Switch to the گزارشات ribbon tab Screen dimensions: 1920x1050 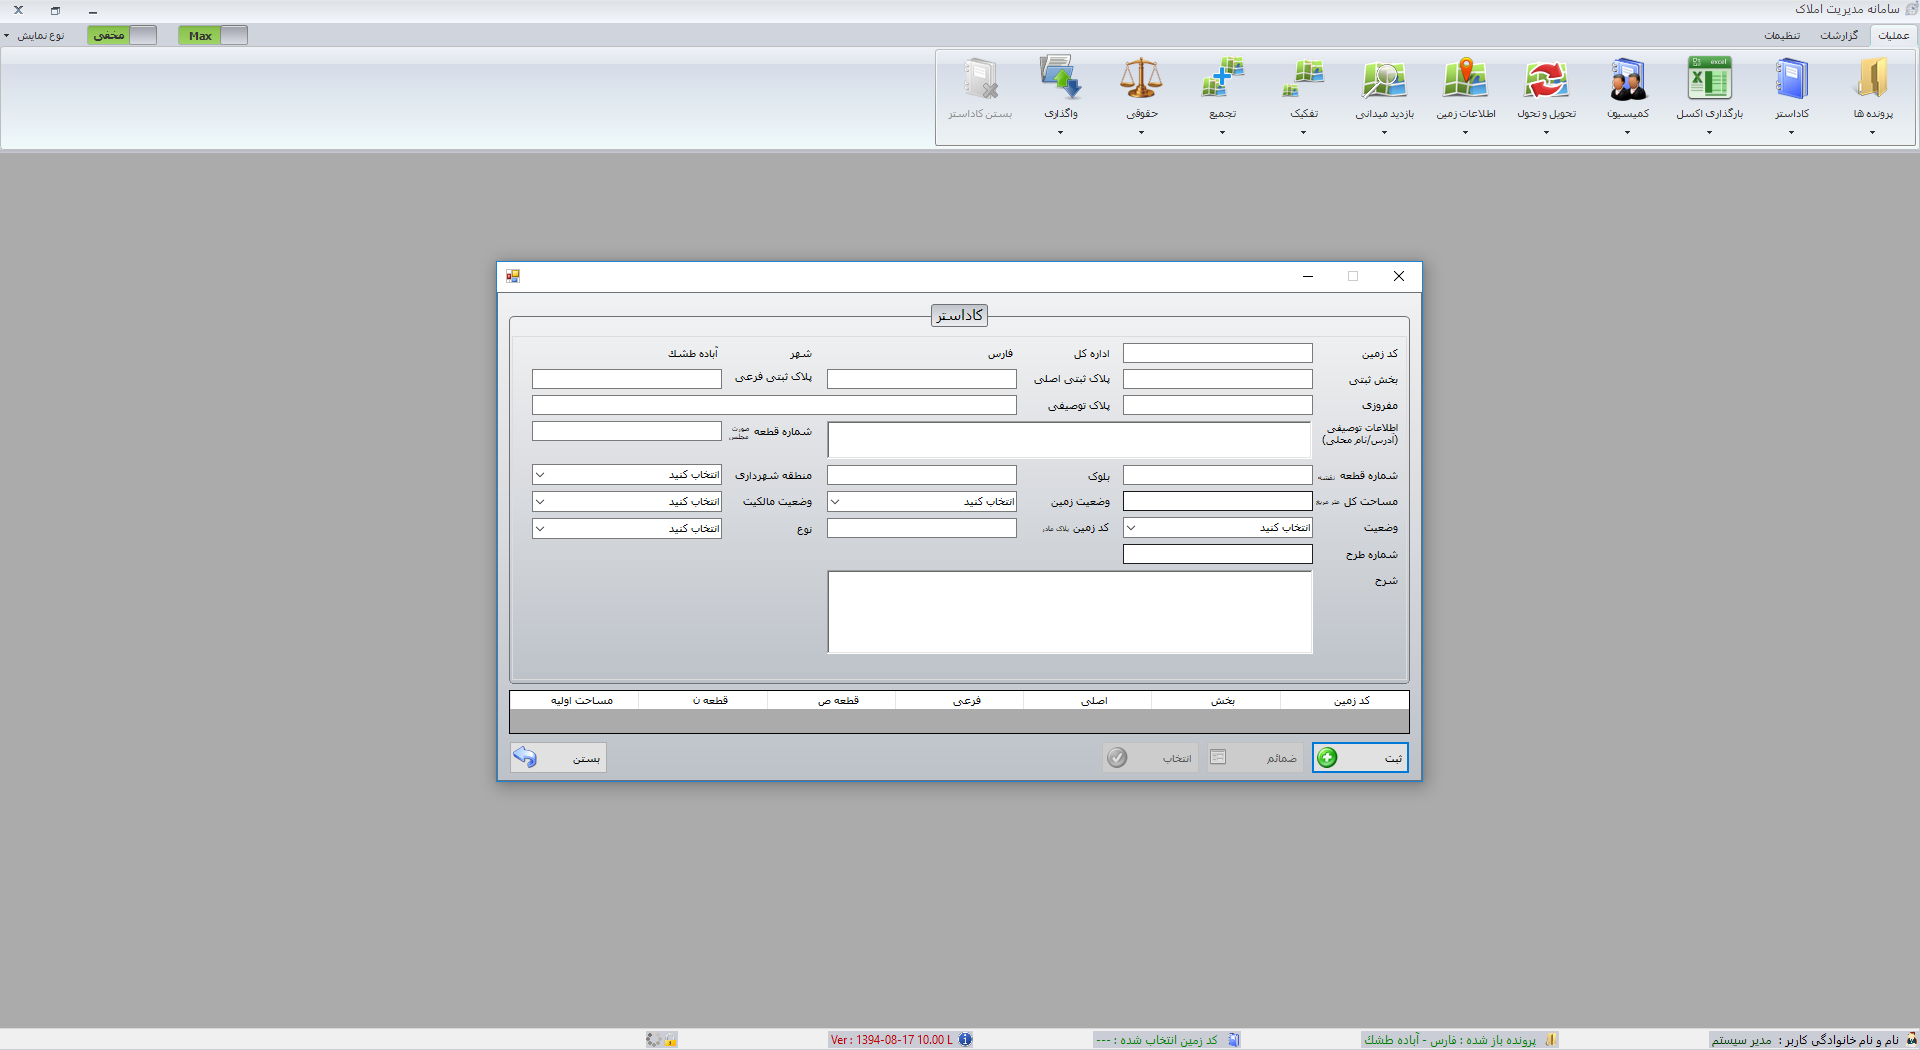1839,35
